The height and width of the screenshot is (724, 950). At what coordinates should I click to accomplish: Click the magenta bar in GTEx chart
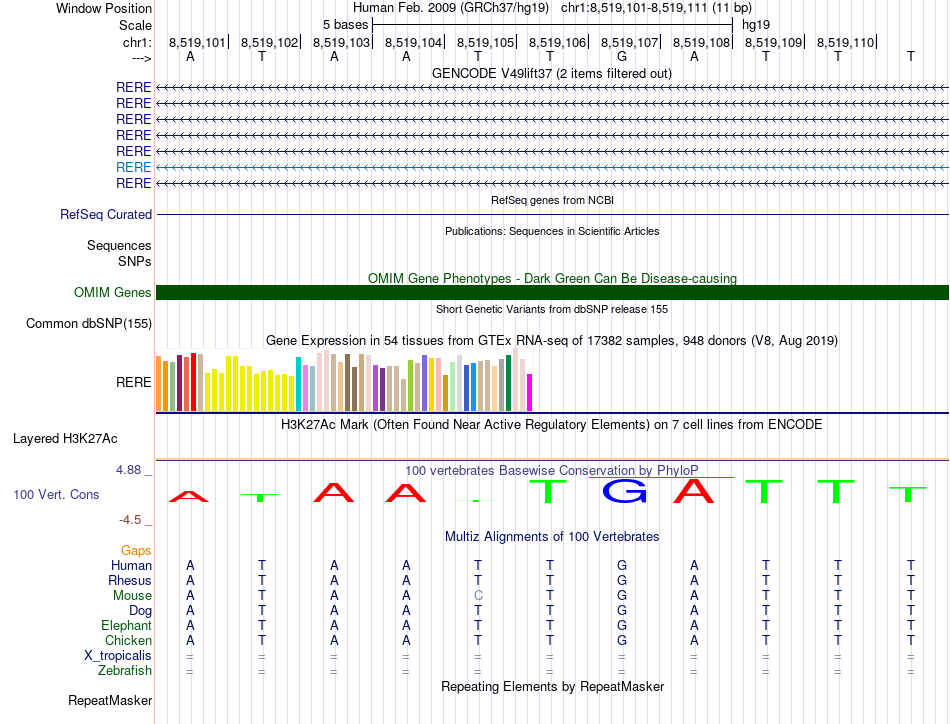[529, 393]
